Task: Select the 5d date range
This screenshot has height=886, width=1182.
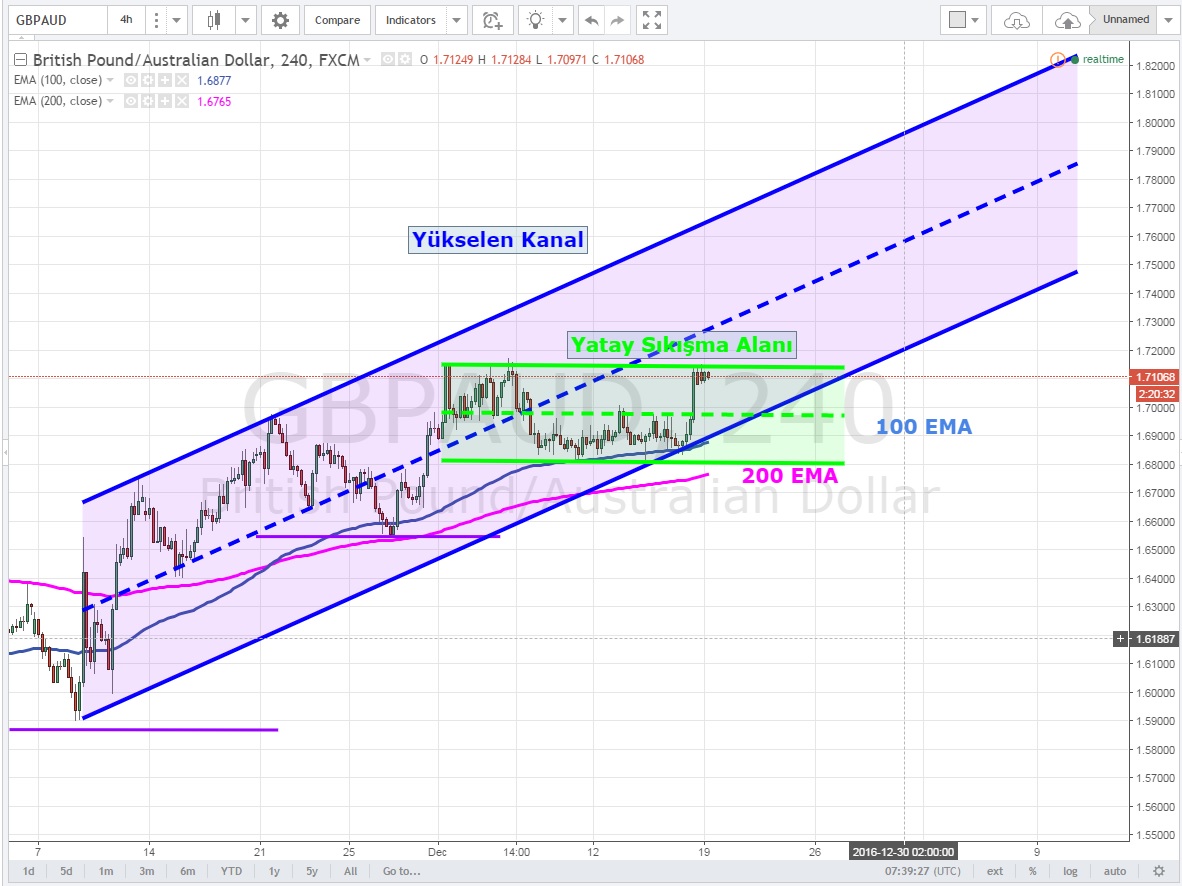Action: pyautogui.click(x=66, y=871)
